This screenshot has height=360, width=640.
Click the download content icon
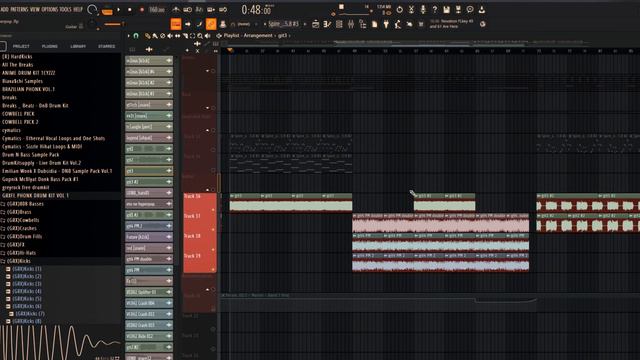(x=482, y=9)
